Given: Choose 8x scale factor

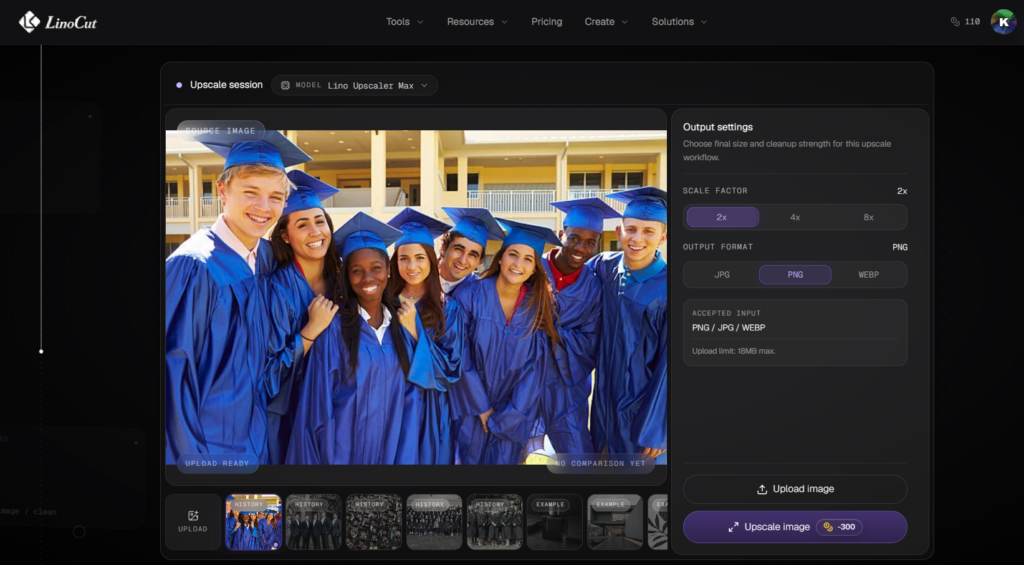Looking at the screenshot, I should [869, 218].
